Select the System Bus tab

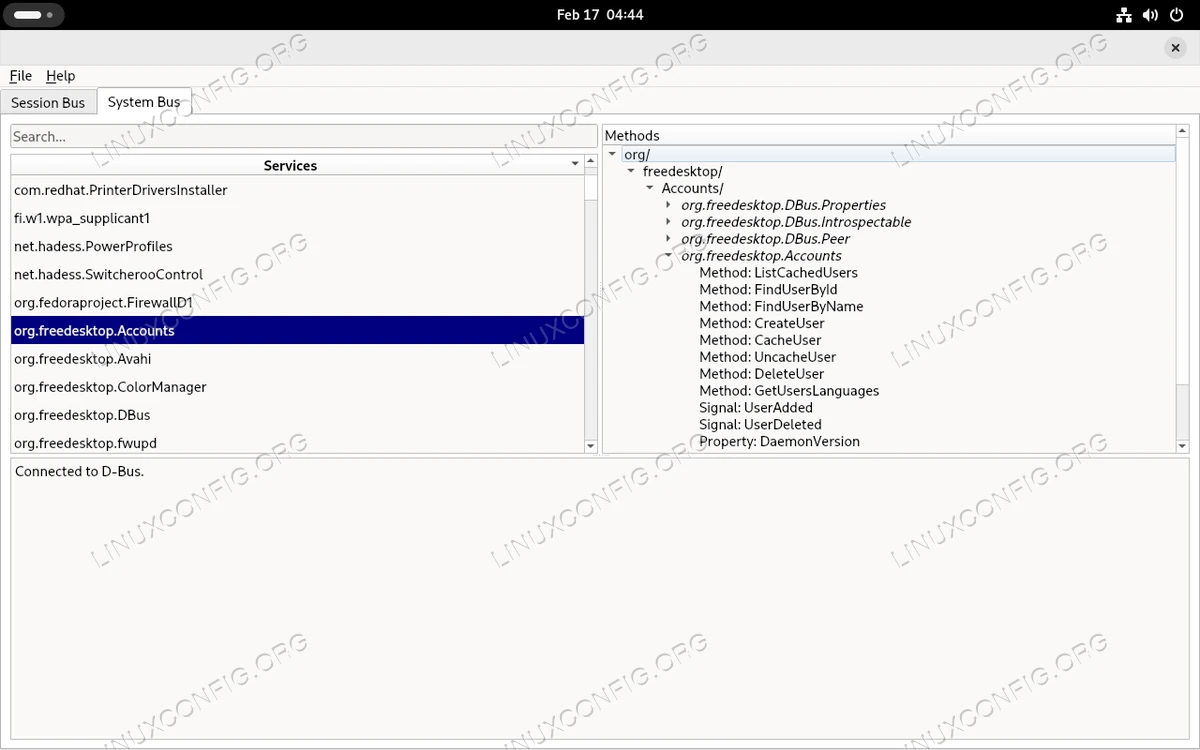coord(144,102)
